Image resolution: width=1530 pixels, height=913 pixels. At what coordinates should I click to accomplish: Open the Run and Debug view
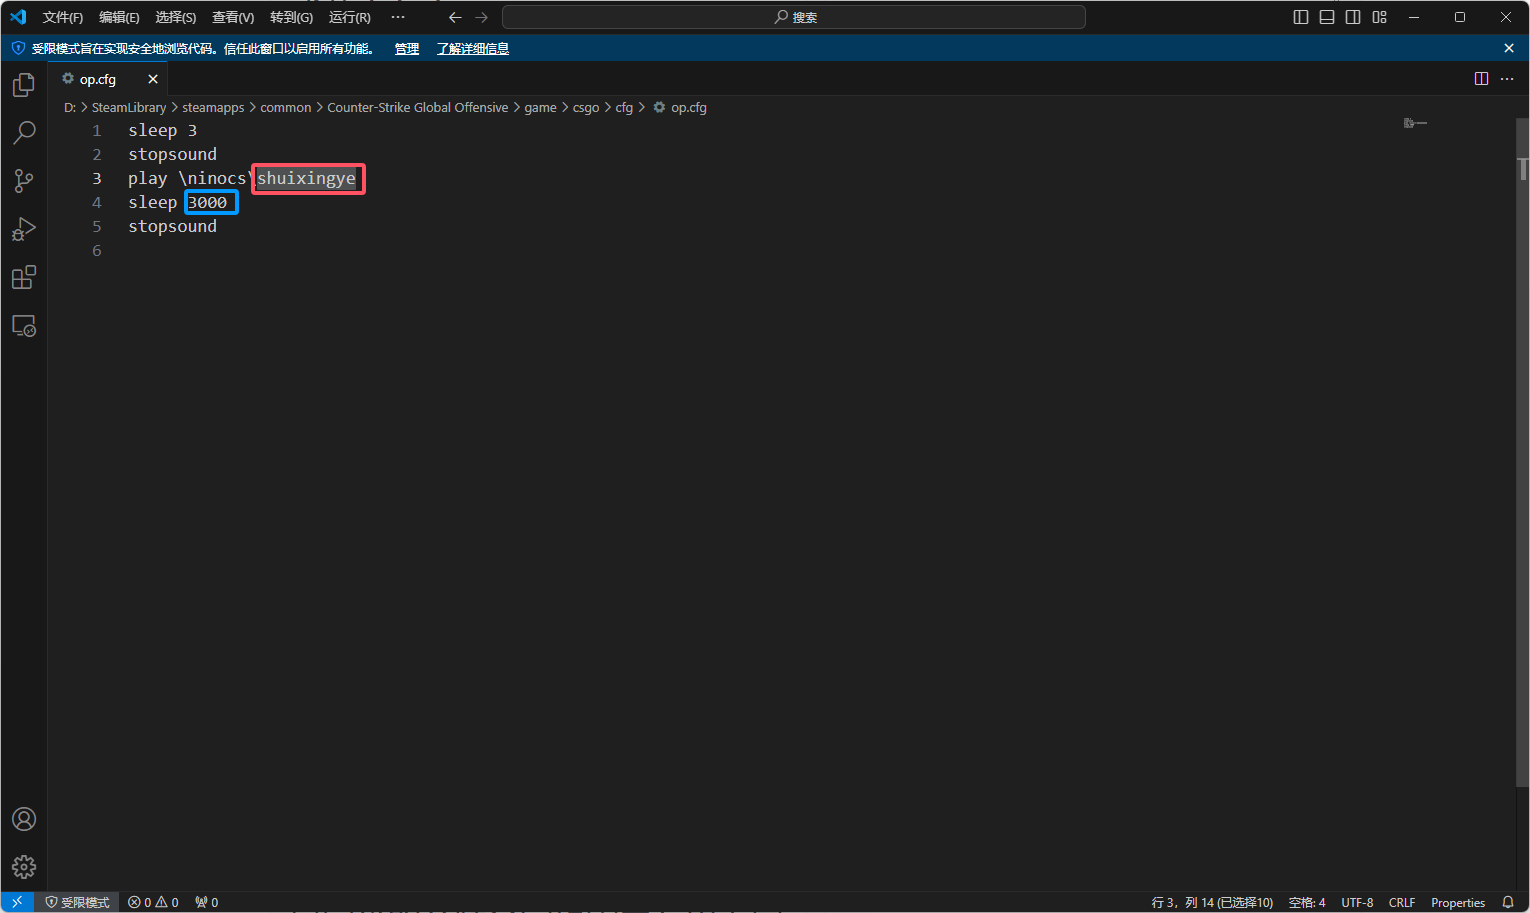pos(24,229)
